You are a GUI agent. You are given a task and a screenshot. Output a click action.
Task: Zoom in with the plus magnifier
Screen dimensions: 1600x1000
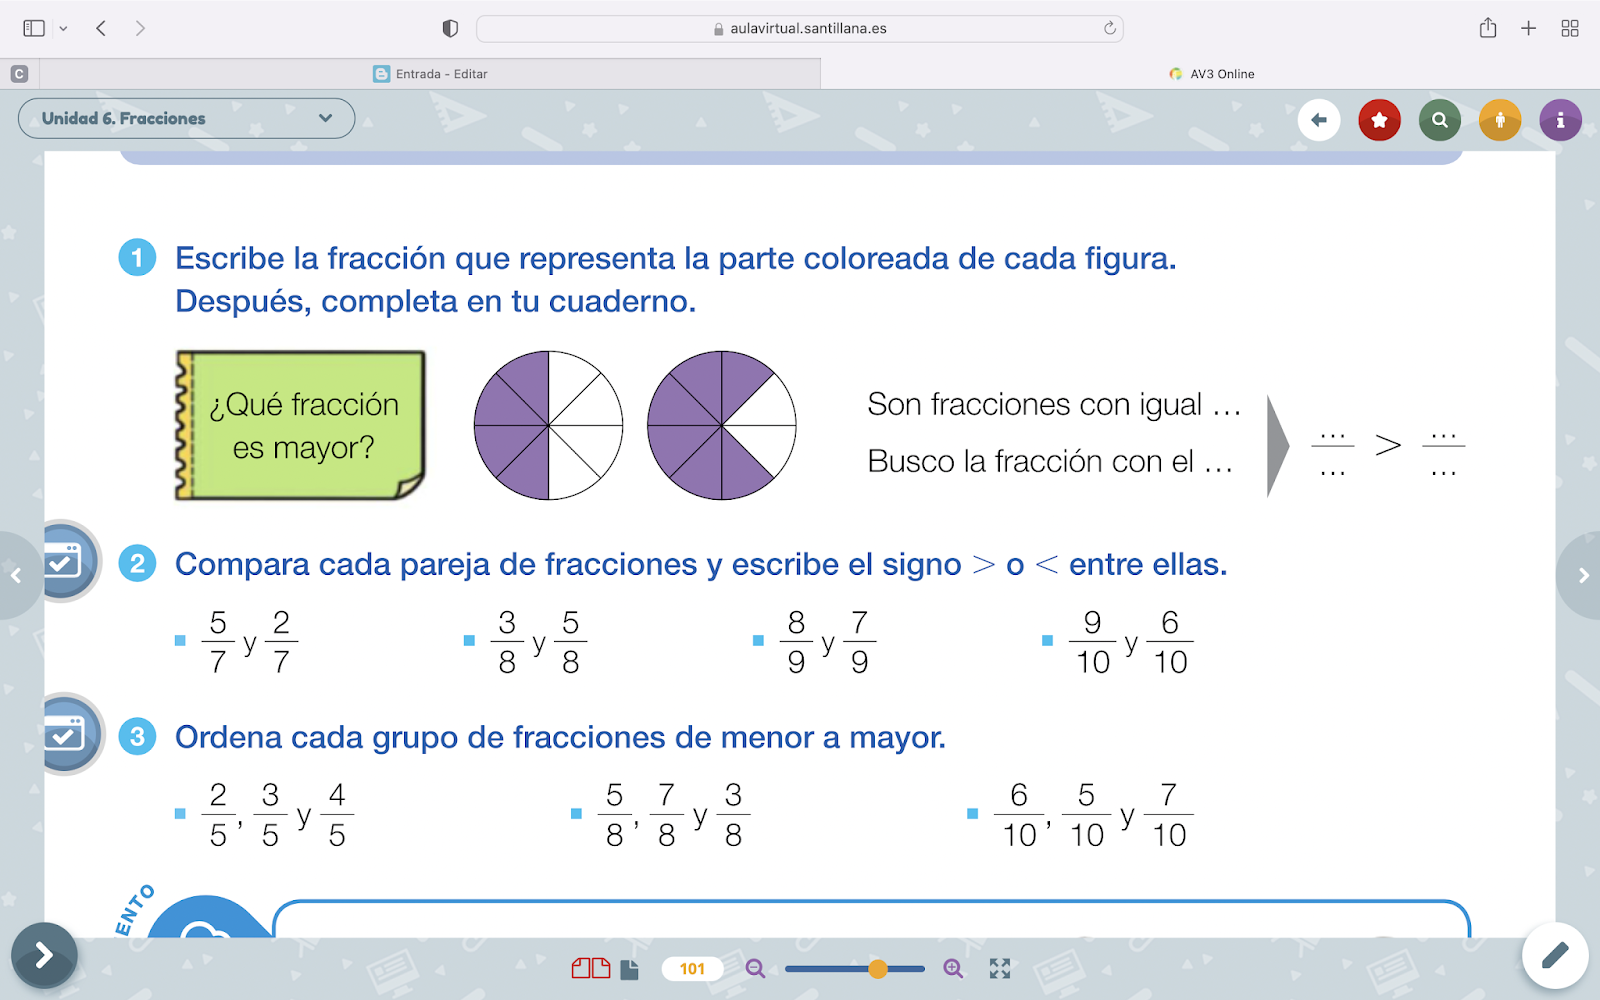click(953, 968)
